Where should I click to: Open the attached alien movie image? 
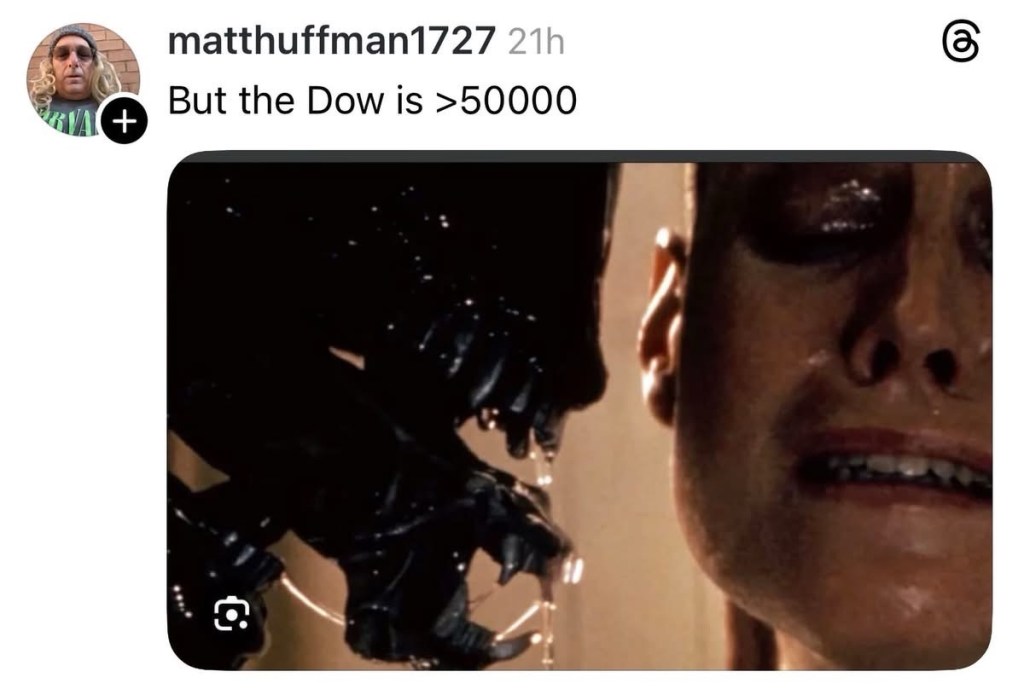(580, 410)
